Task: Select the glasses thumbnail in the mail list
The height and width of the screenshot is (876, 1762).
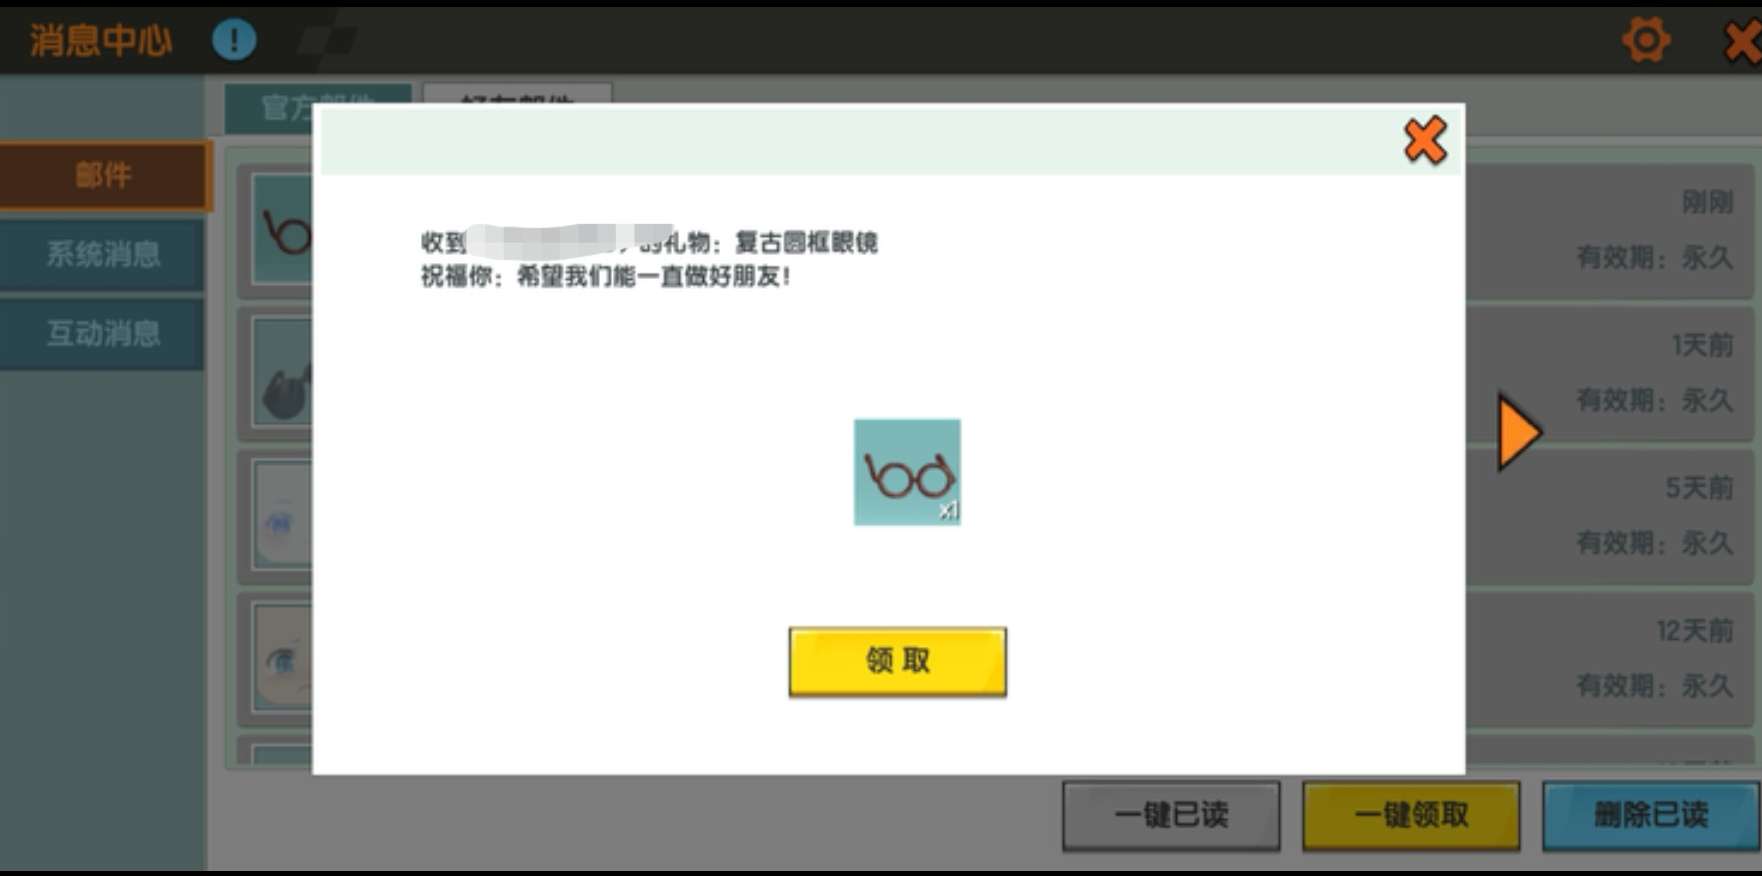Action: (283, 230)
